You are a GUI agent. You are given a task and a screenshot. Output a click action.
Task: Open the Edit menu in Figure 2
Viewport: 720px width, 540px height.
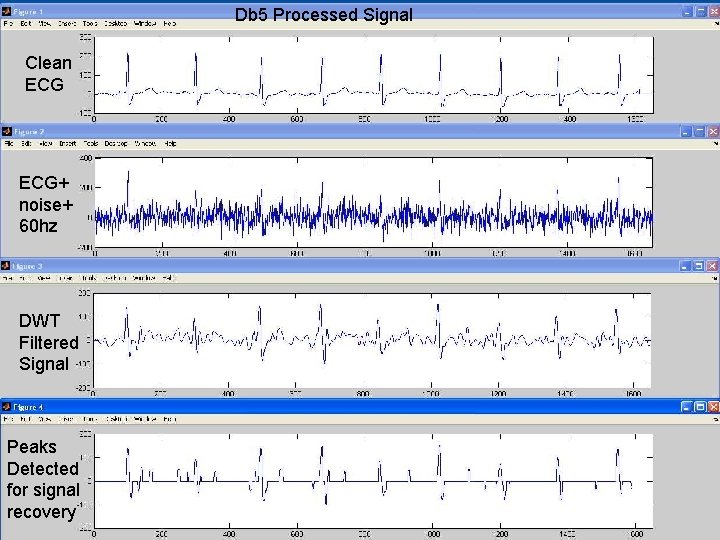26,143
